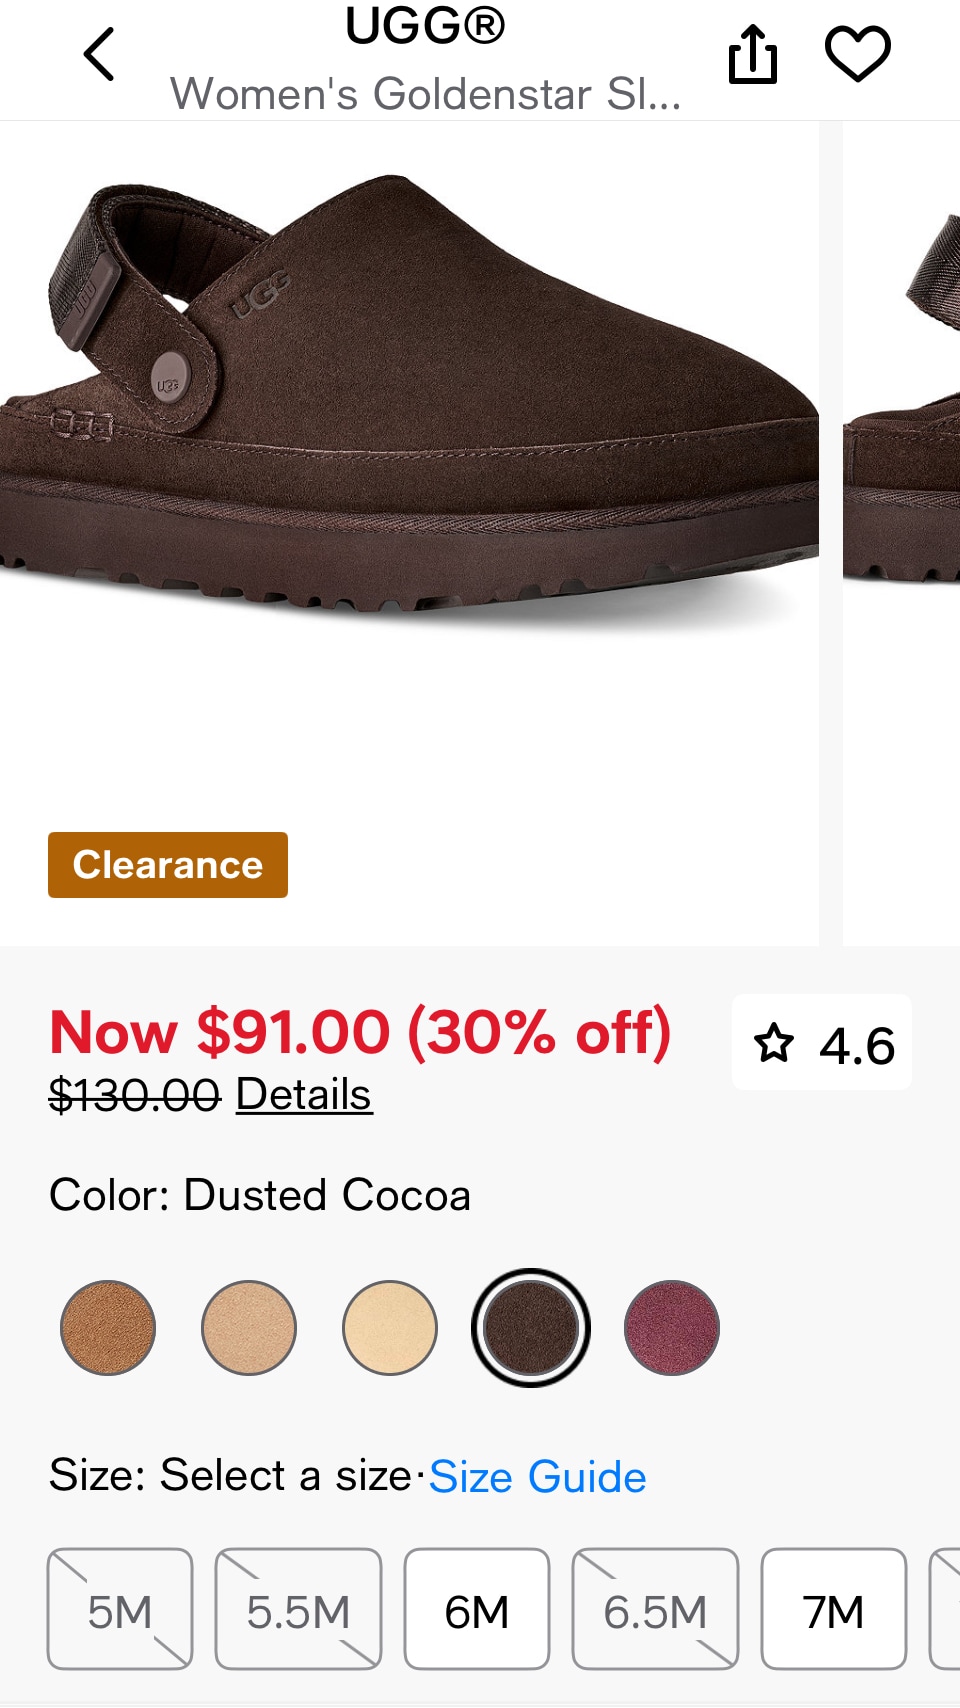The image size is (960, 1708).
Task: Open price Details link
Action: pos(303,1094)
